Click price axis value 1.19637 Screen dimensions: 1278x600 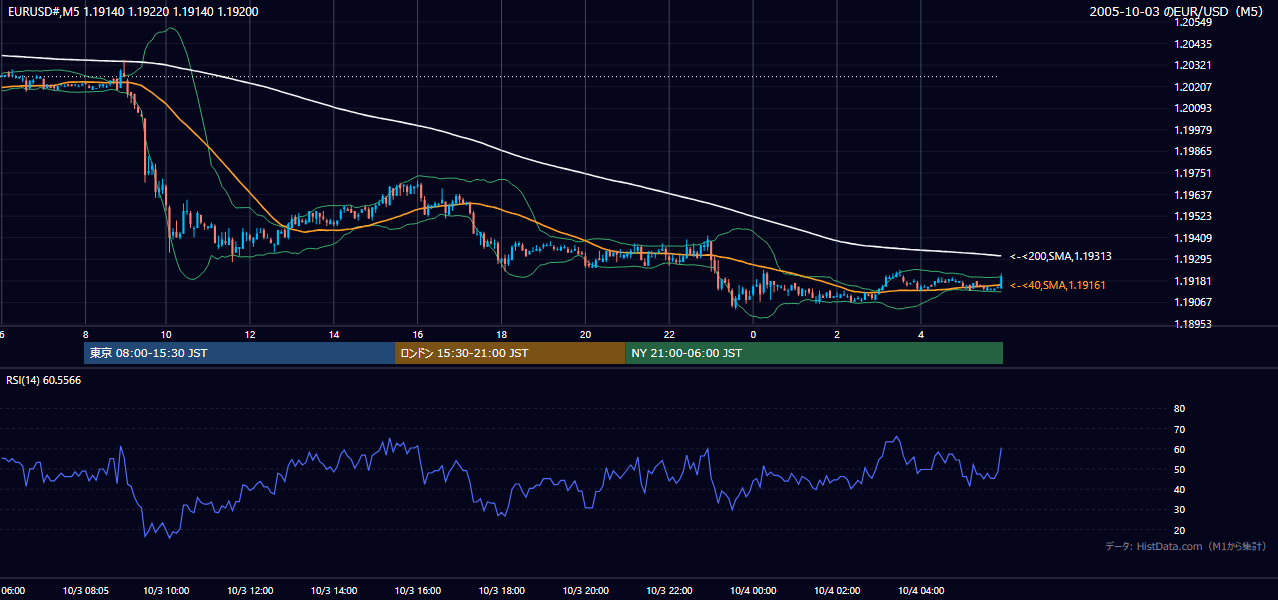(1193, 196)
